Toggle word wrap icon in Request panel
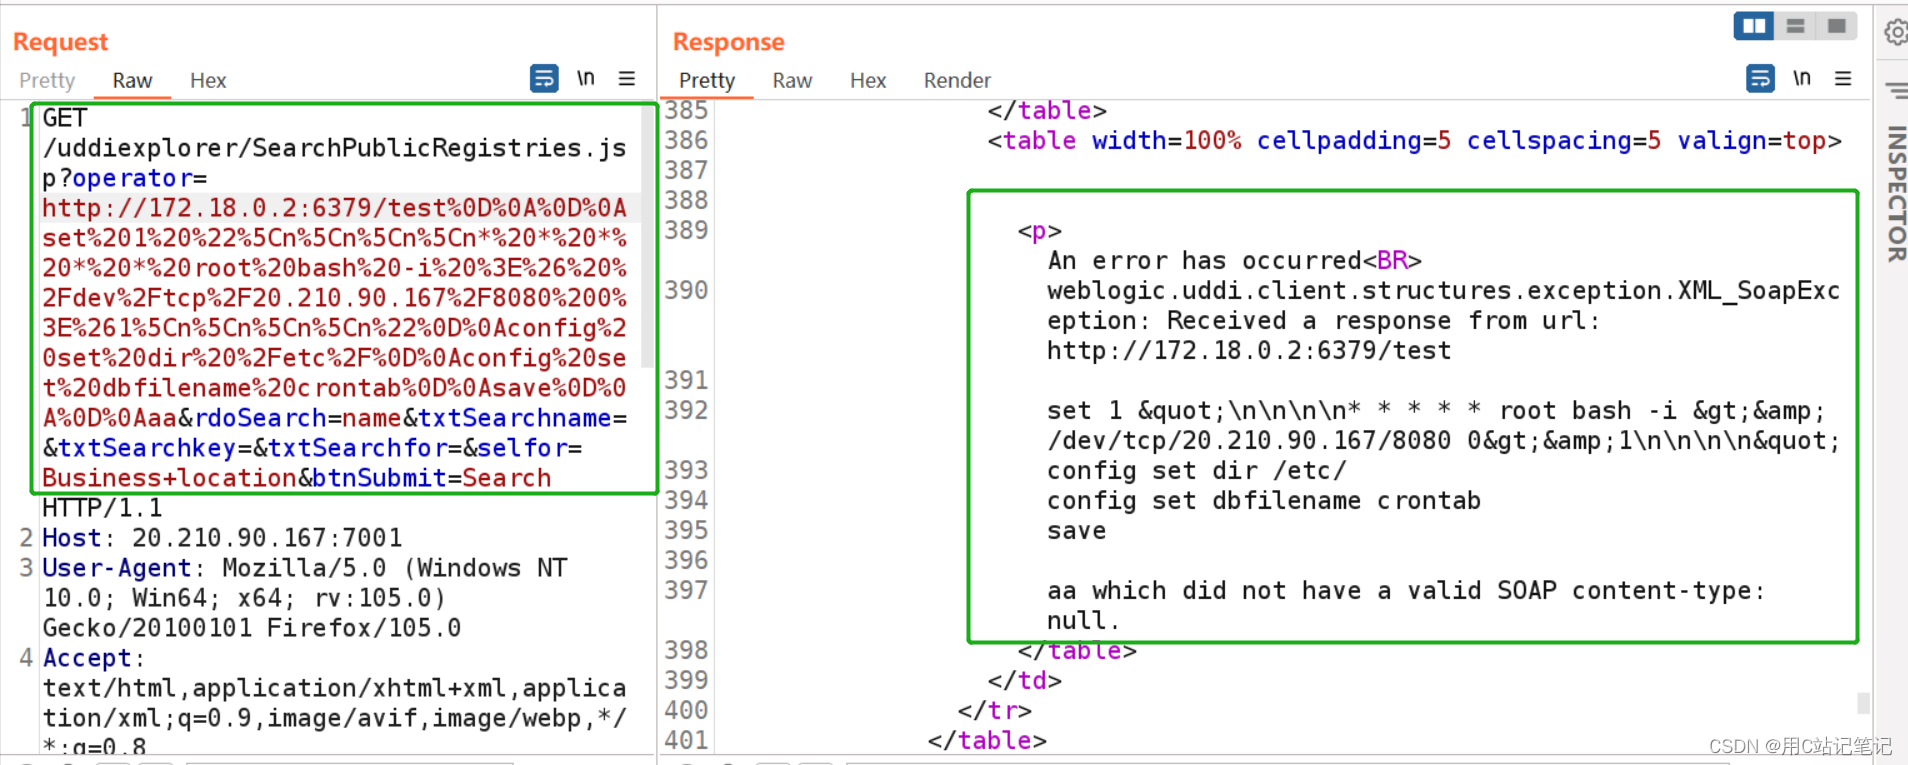Screen dimensions: 1908x765 click(544, 78)
